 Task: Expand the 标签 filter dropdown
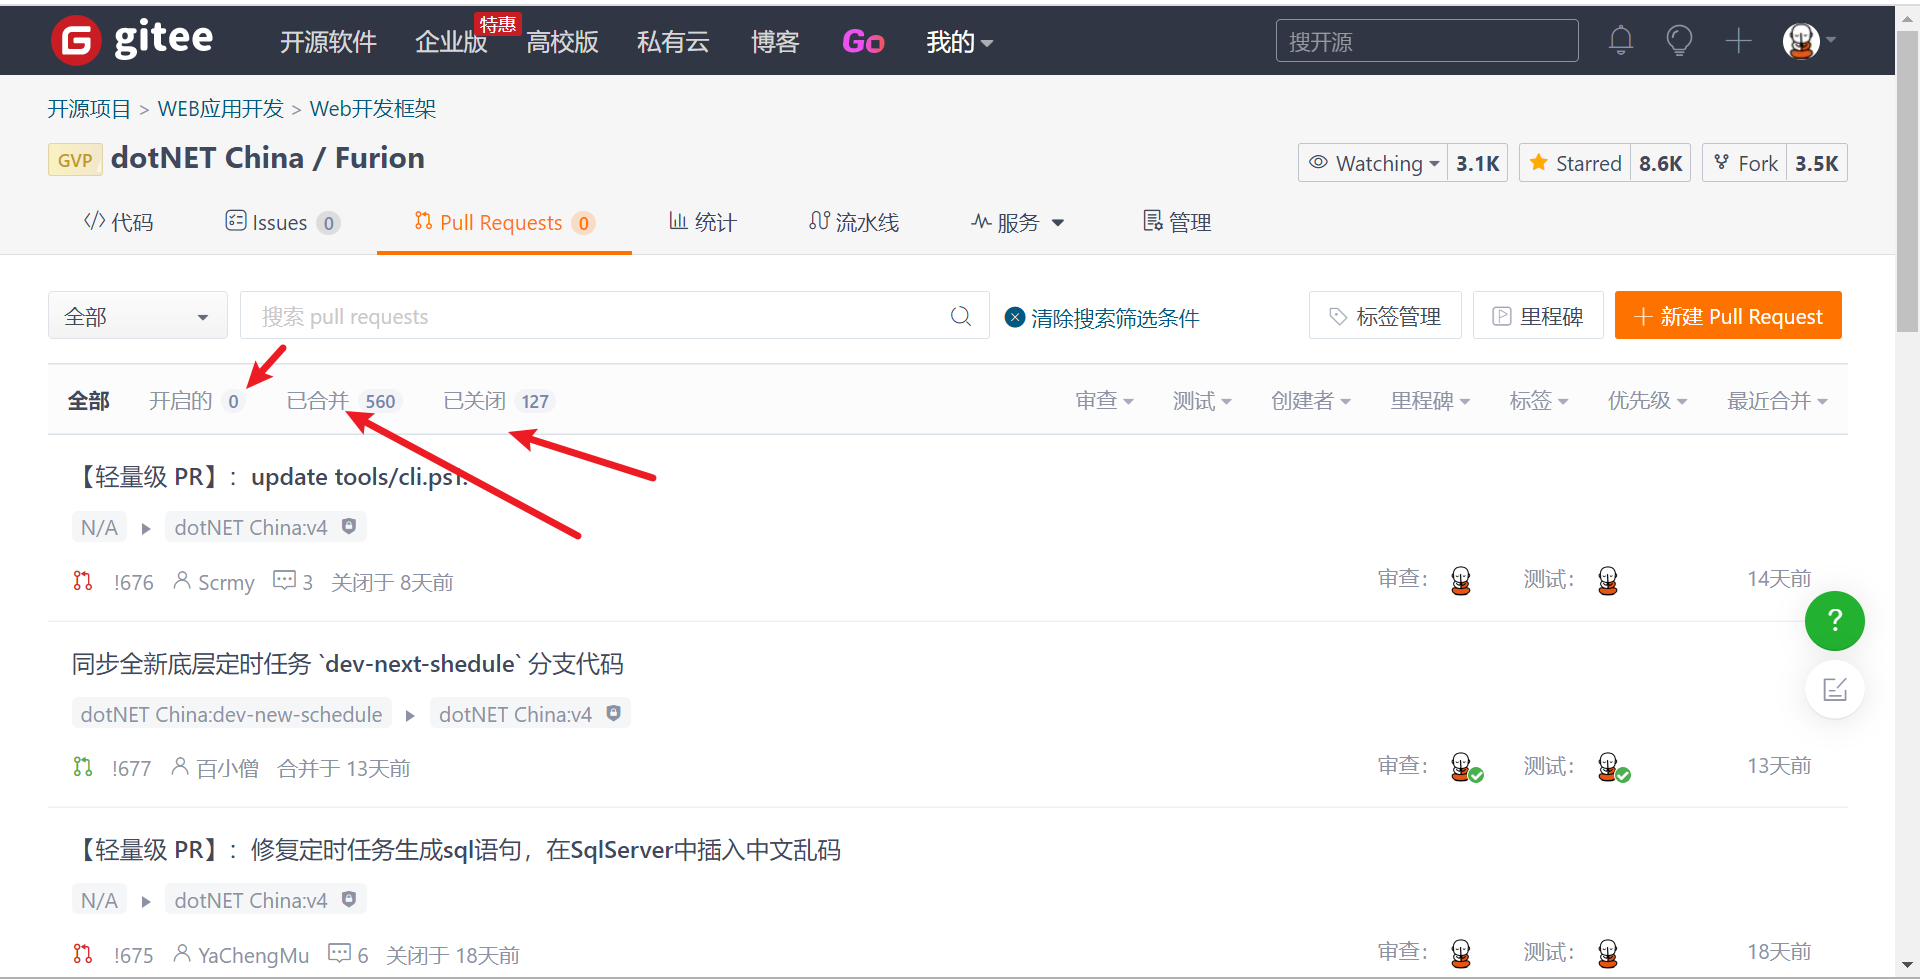[1539, 401]
